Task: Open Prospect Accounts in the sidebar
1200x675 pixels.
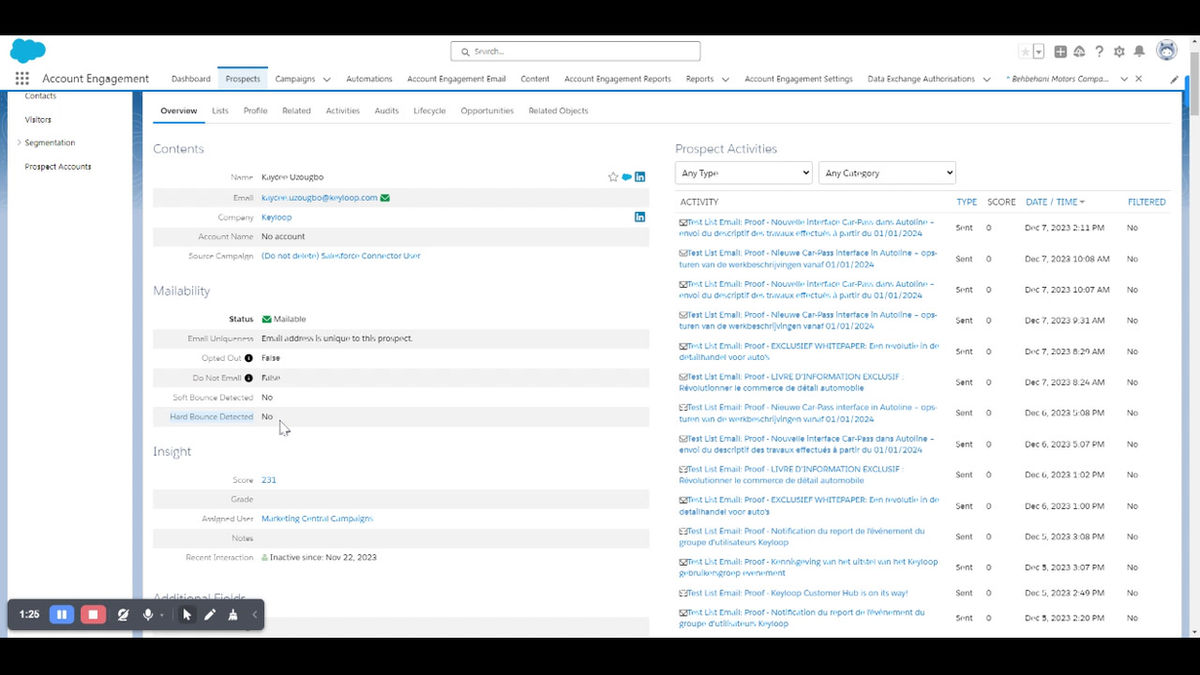Action: pos(58,167)
